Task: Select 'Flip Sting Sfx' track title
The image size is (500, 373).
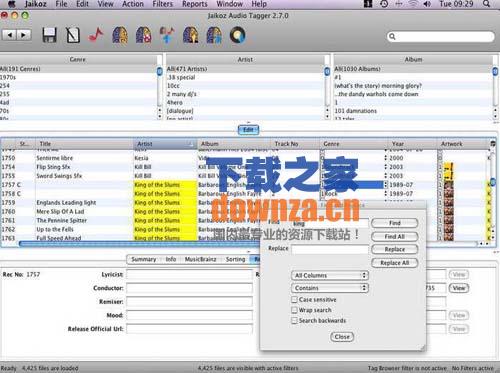Action: click(x=53, y=167)
